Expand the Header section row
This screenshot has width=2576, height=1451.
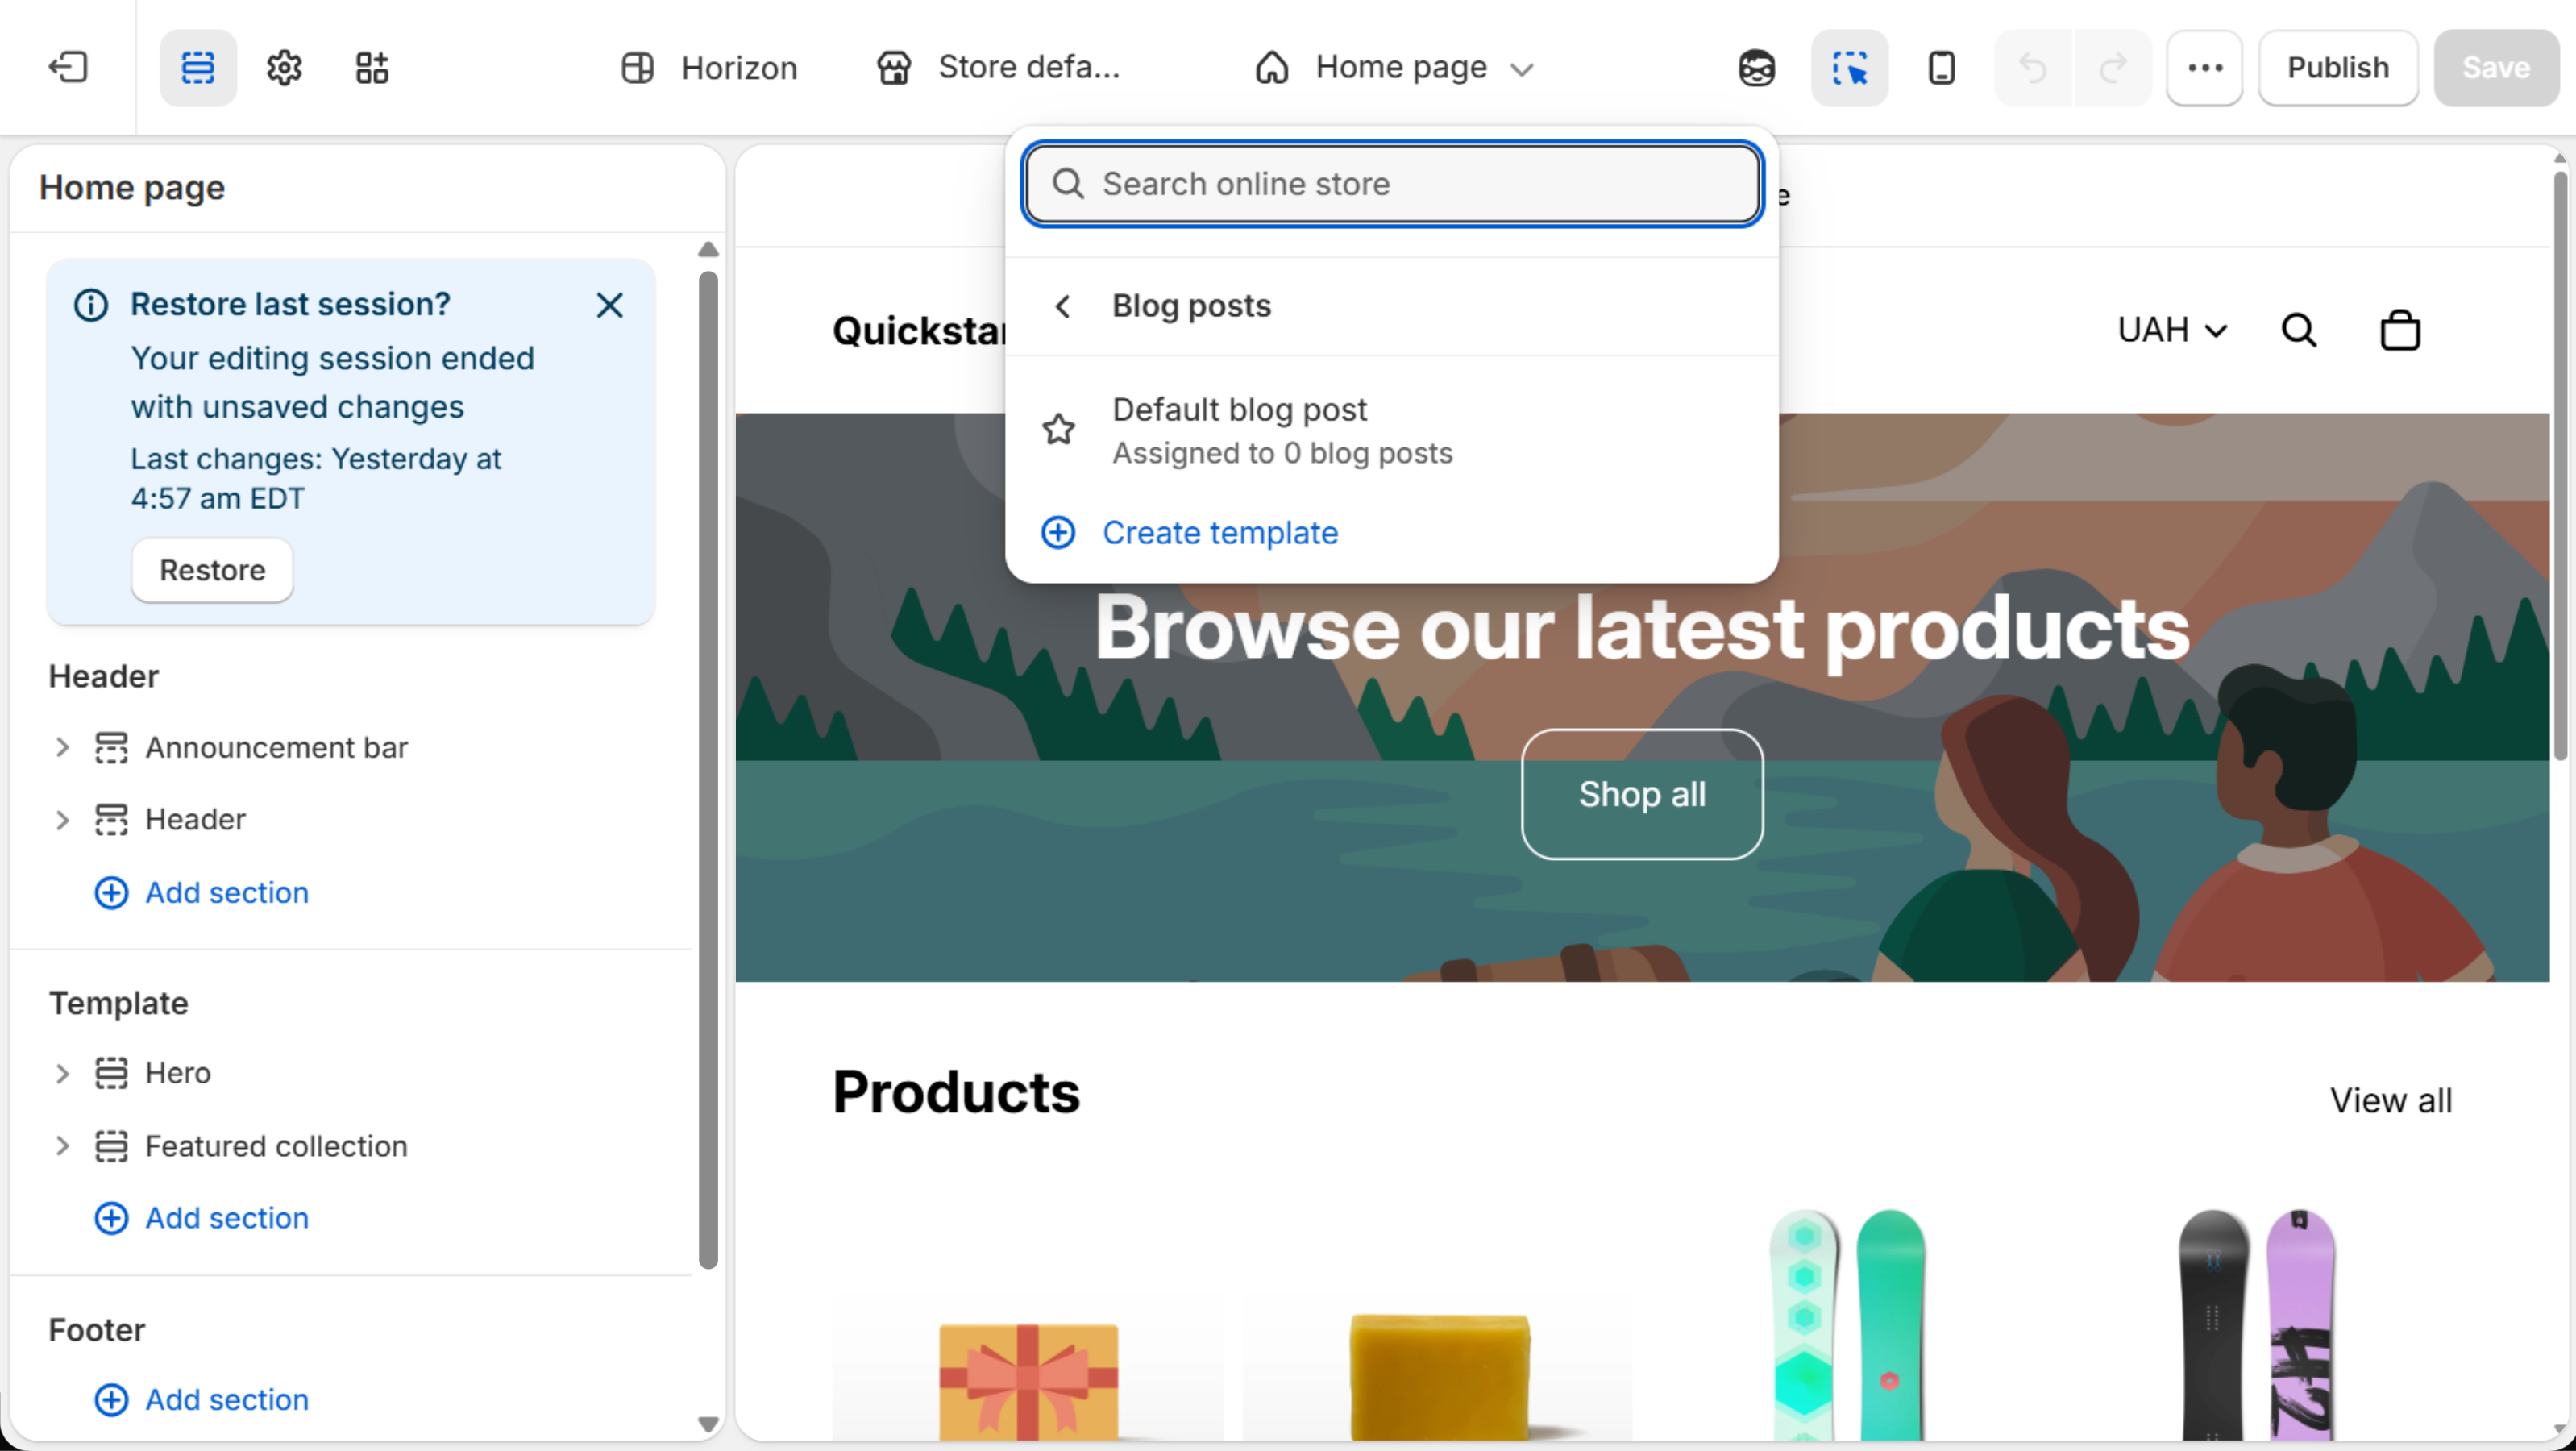tap(62, 820)
